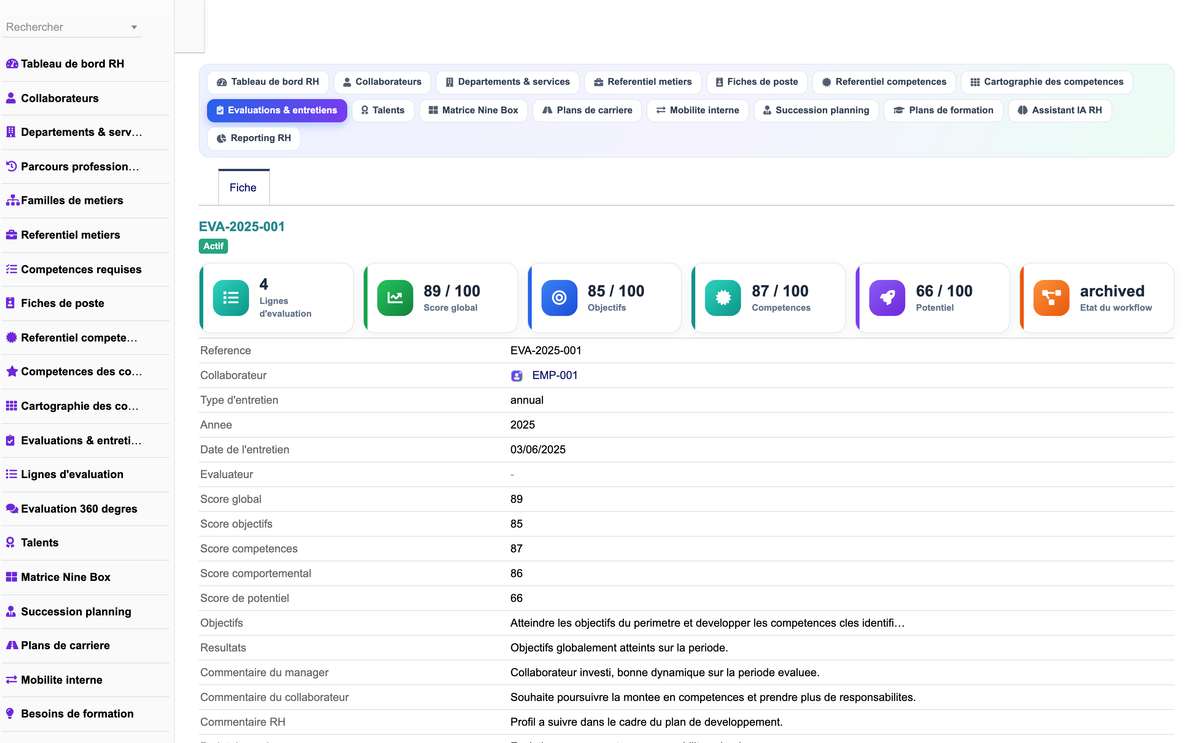Open Fiches de poste top navigation pill

[757, 82]
